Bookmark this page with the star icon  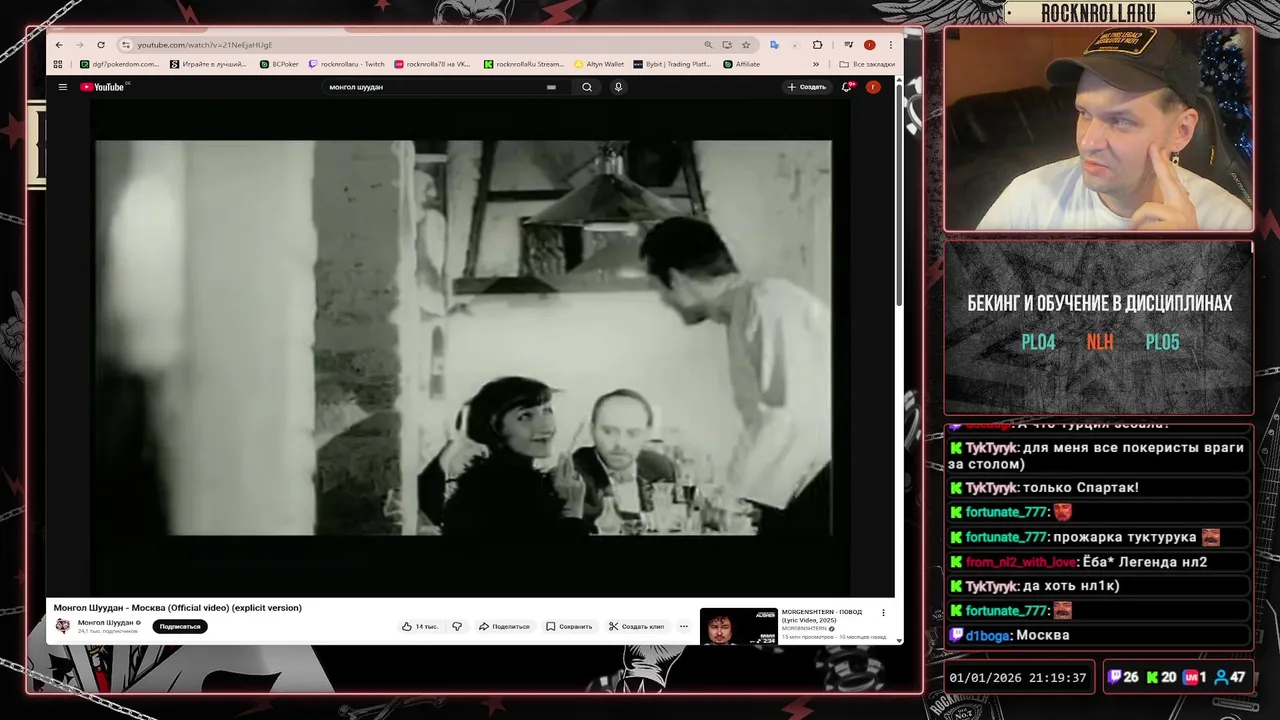[x=746, y=45]
